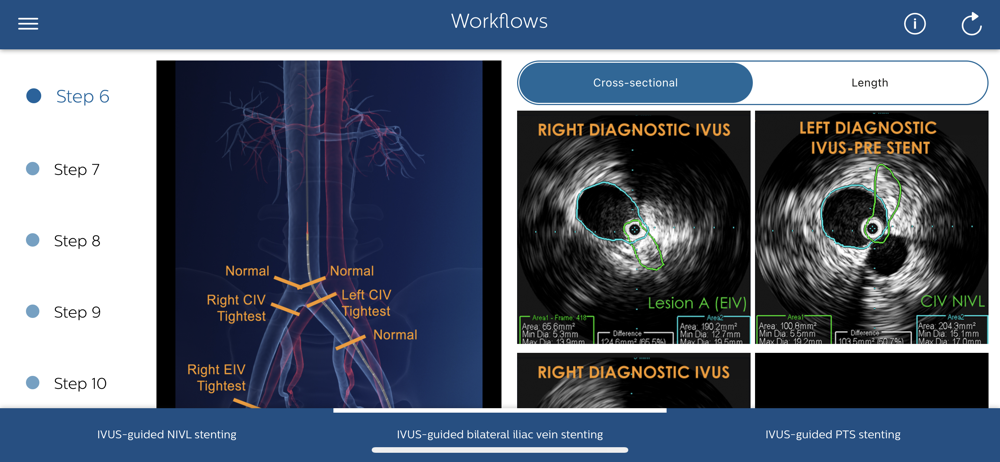Click the Step 6 label

(x=83, y=96)
